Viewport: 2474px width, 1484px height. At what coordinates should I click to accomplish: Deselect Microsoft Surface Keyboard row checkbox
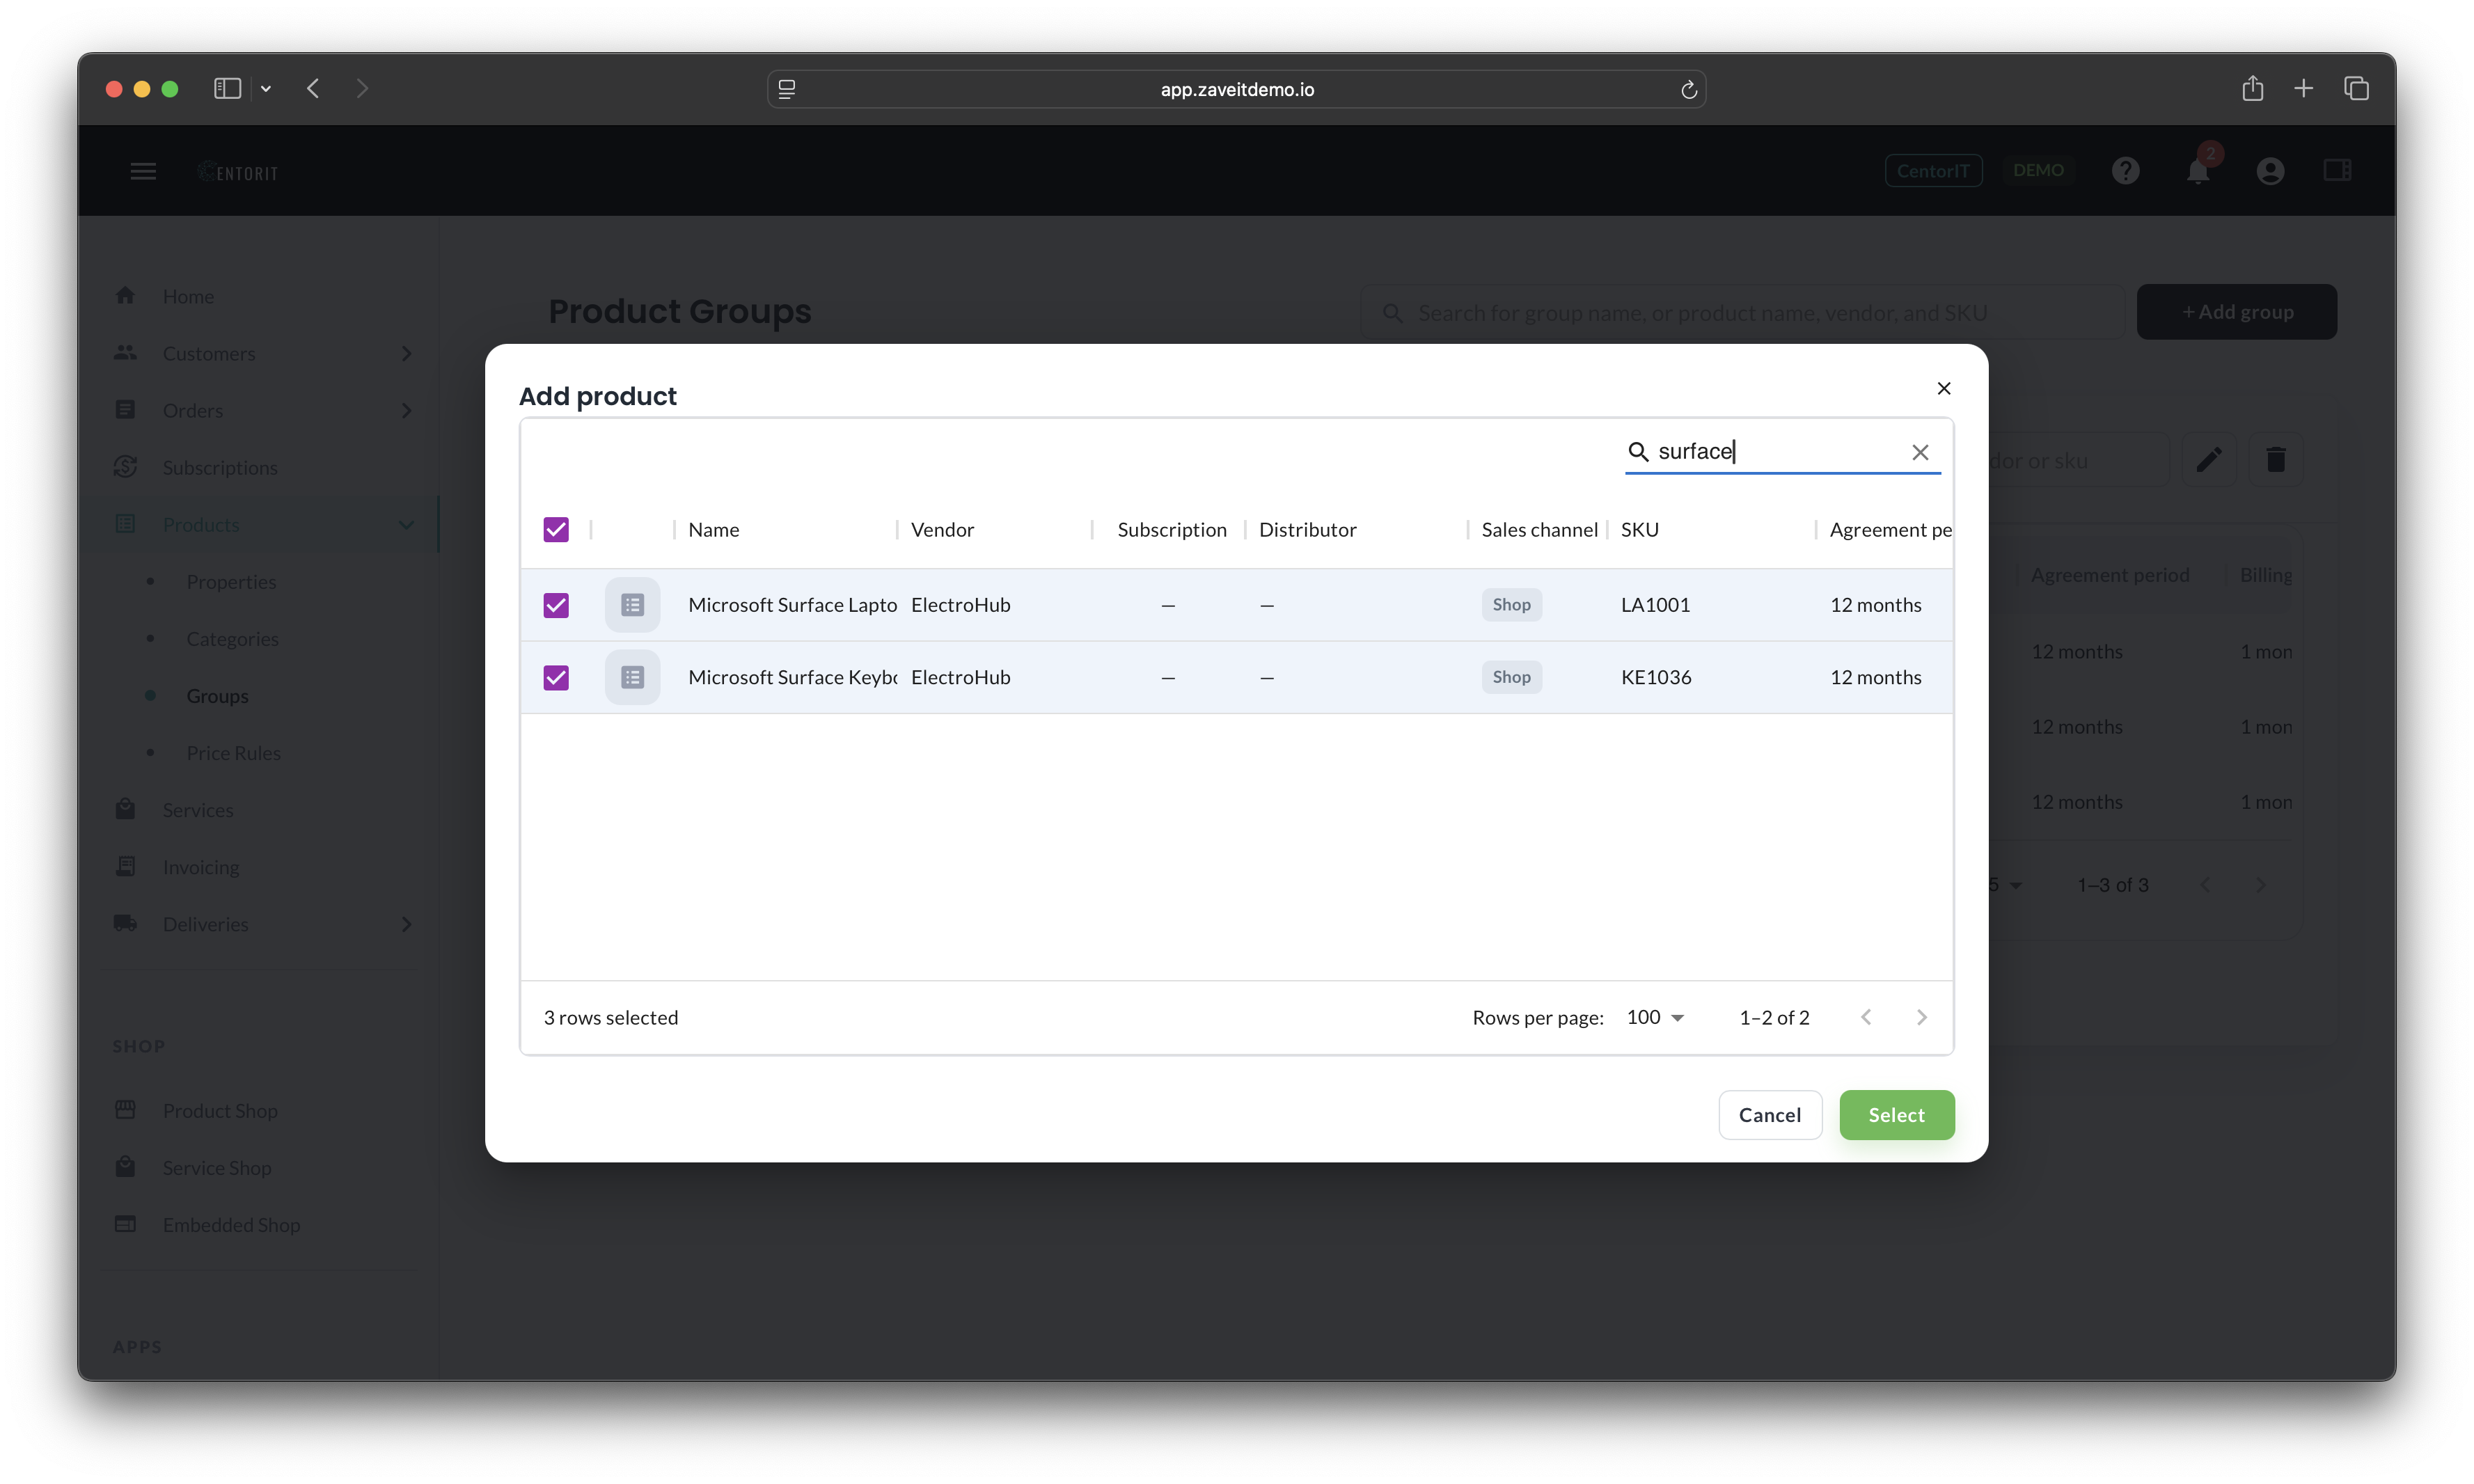point(556,677)
